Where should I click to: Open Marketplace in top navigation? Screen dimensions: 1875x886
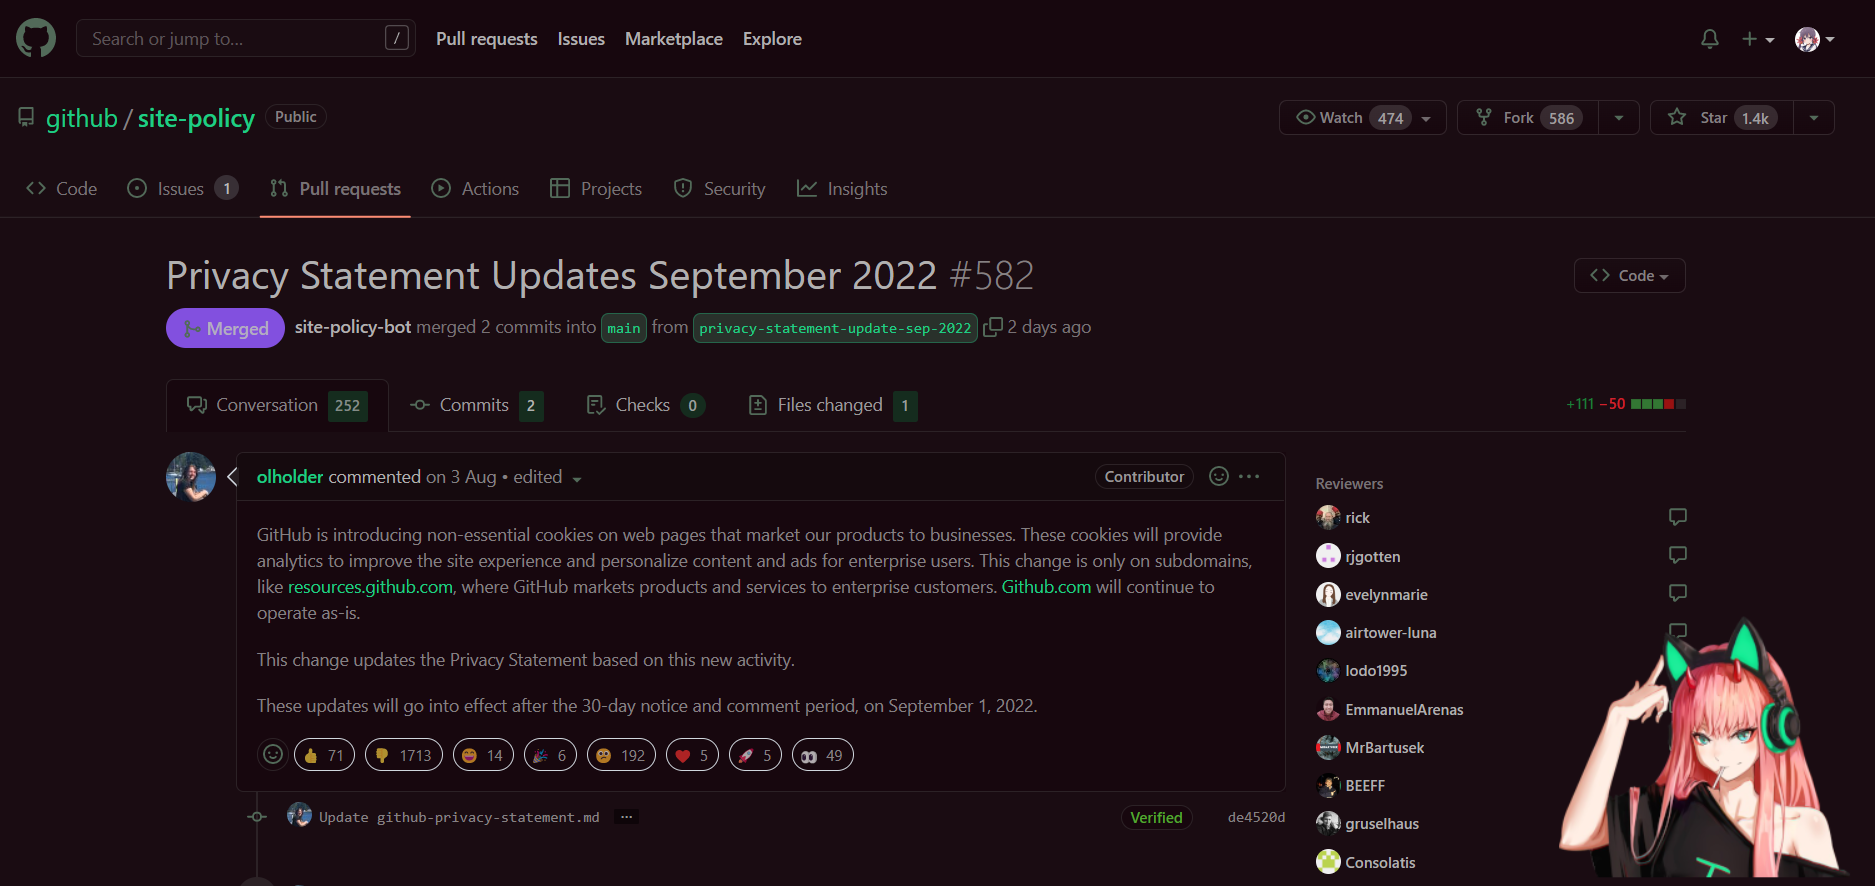tap(674, 39)
